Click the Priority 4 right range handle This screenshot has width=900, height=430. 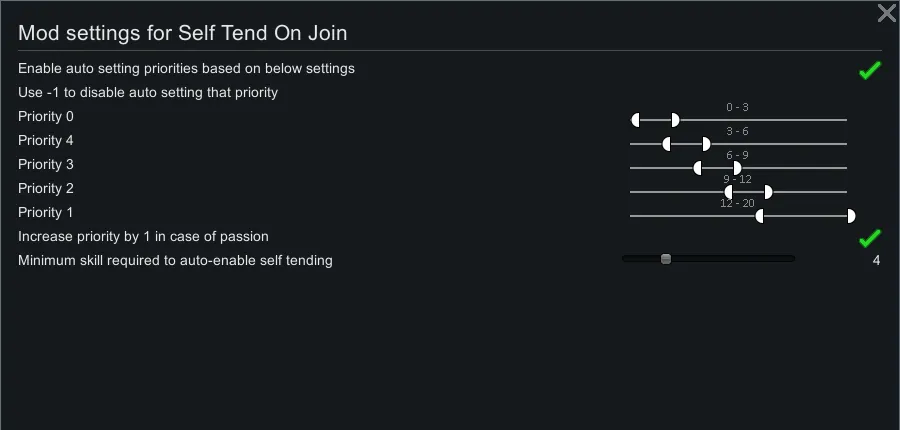click(x=705, y=144)
